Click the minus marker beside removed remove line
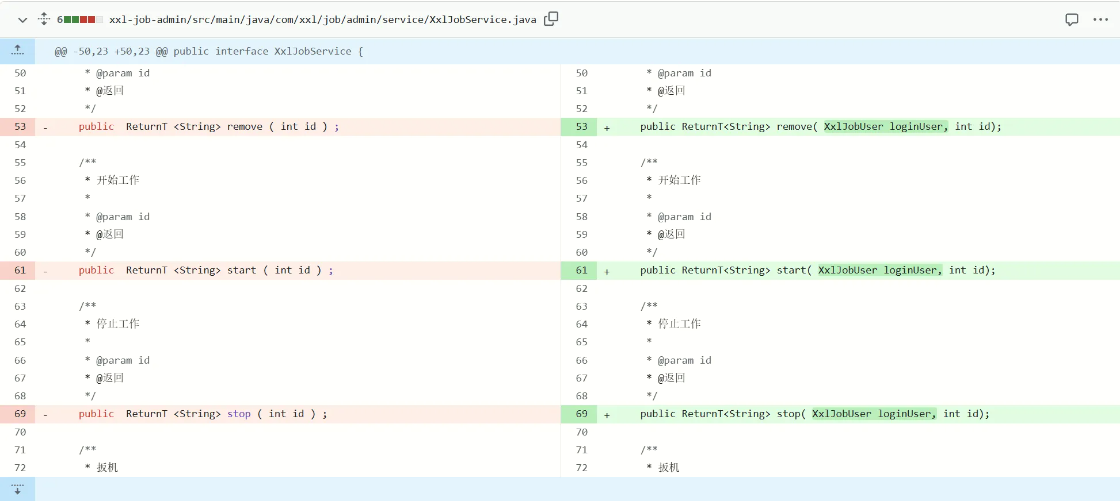 click(45, 127)
